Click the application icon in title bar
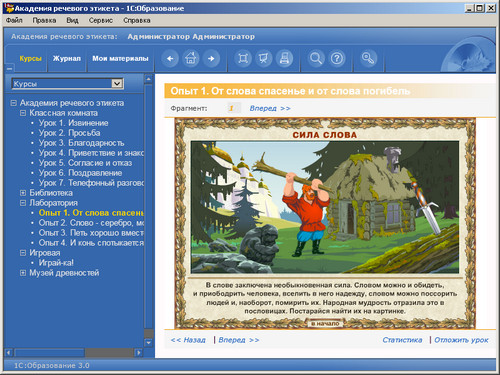Screen dimensions: 500x375 (x=9, y=8)
